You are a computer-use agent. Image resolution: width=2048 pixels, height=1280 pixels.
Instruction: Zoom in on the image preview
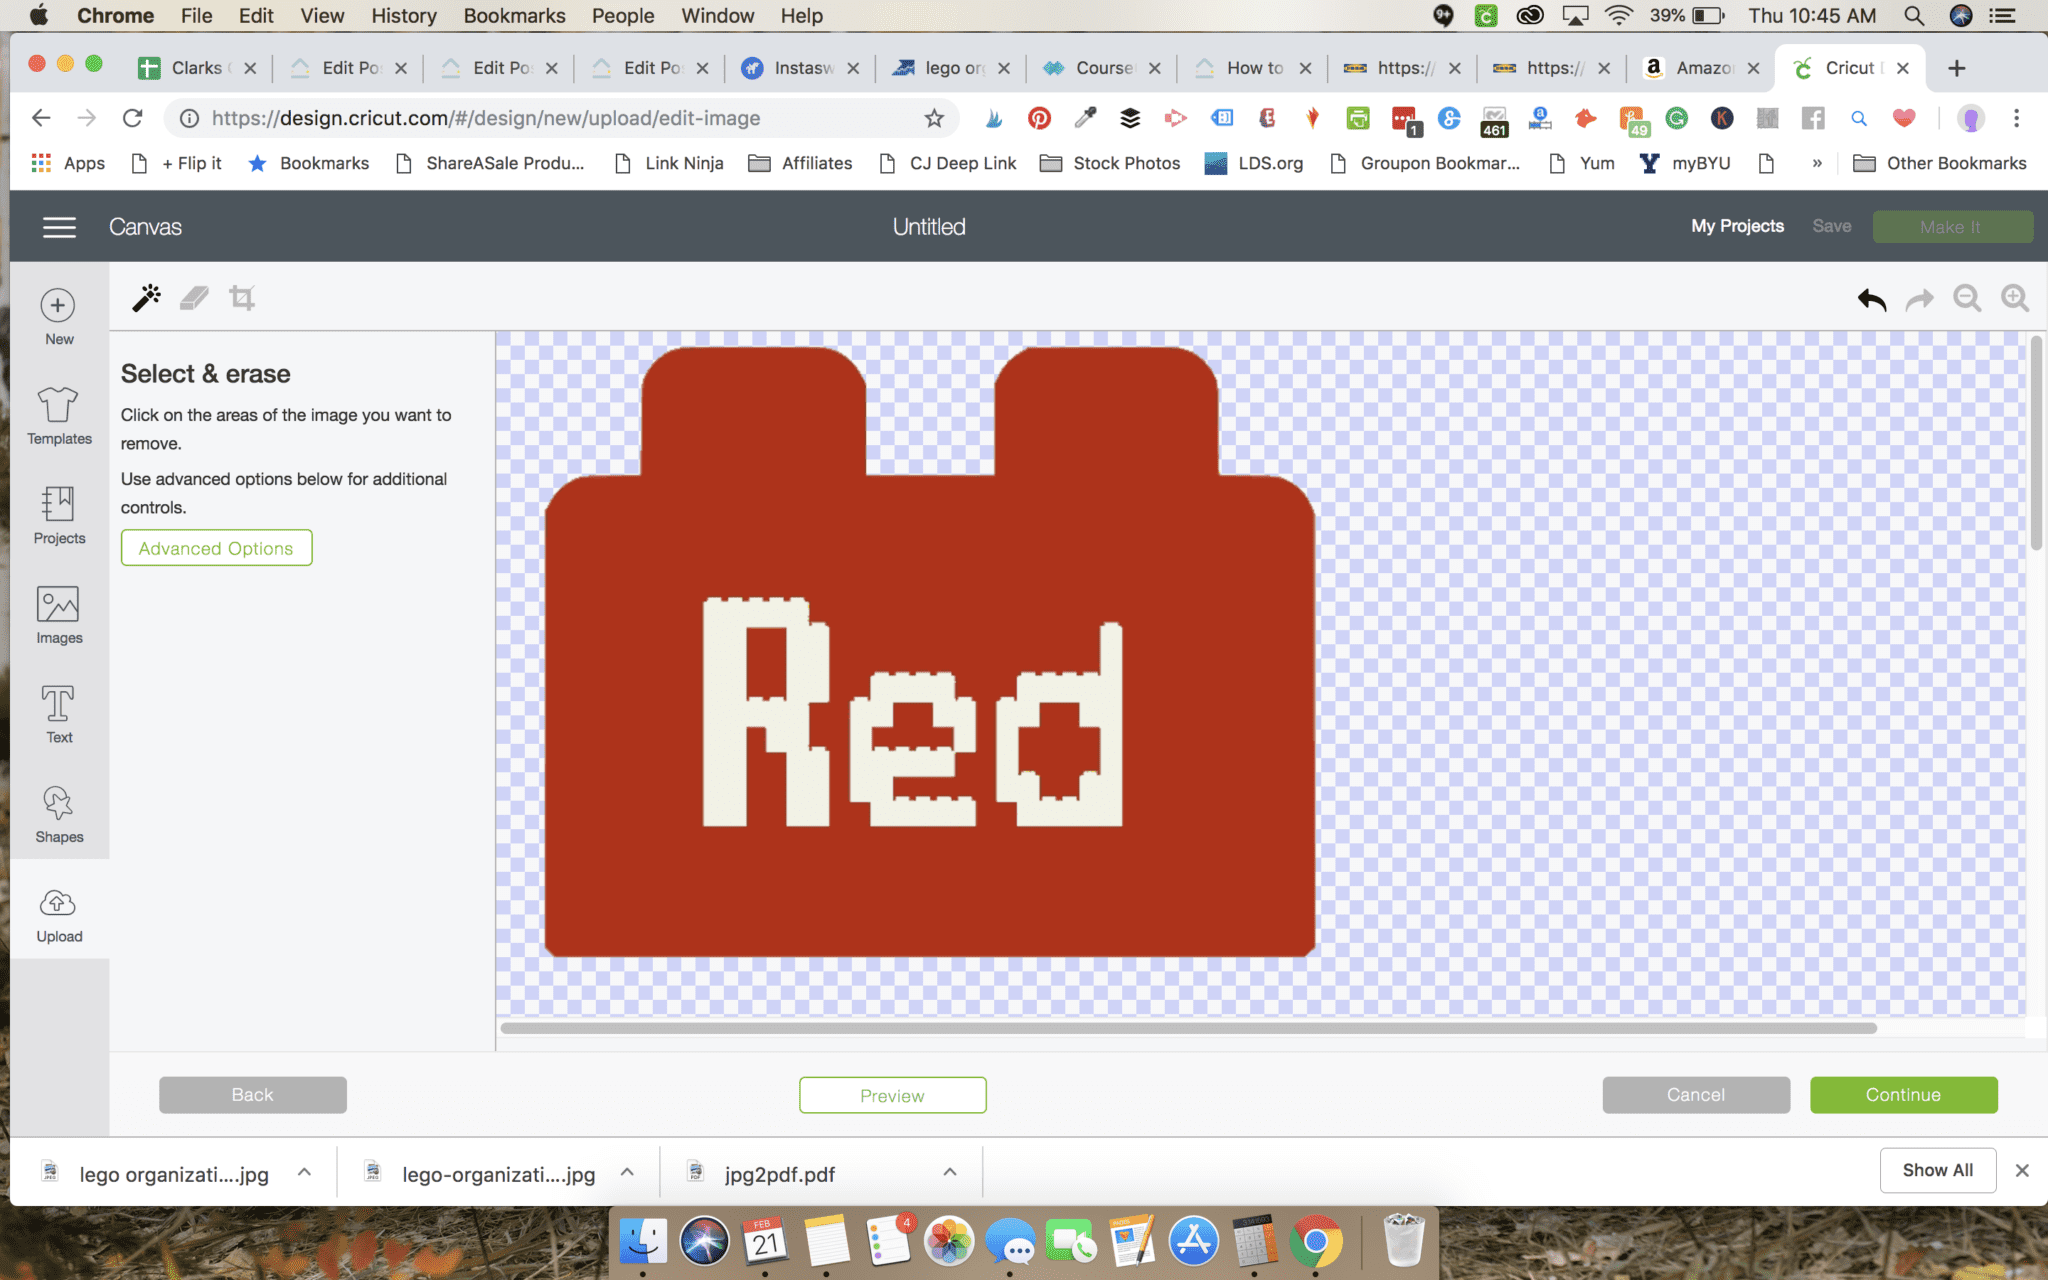pyautogui.click(x=2014, y=298)
